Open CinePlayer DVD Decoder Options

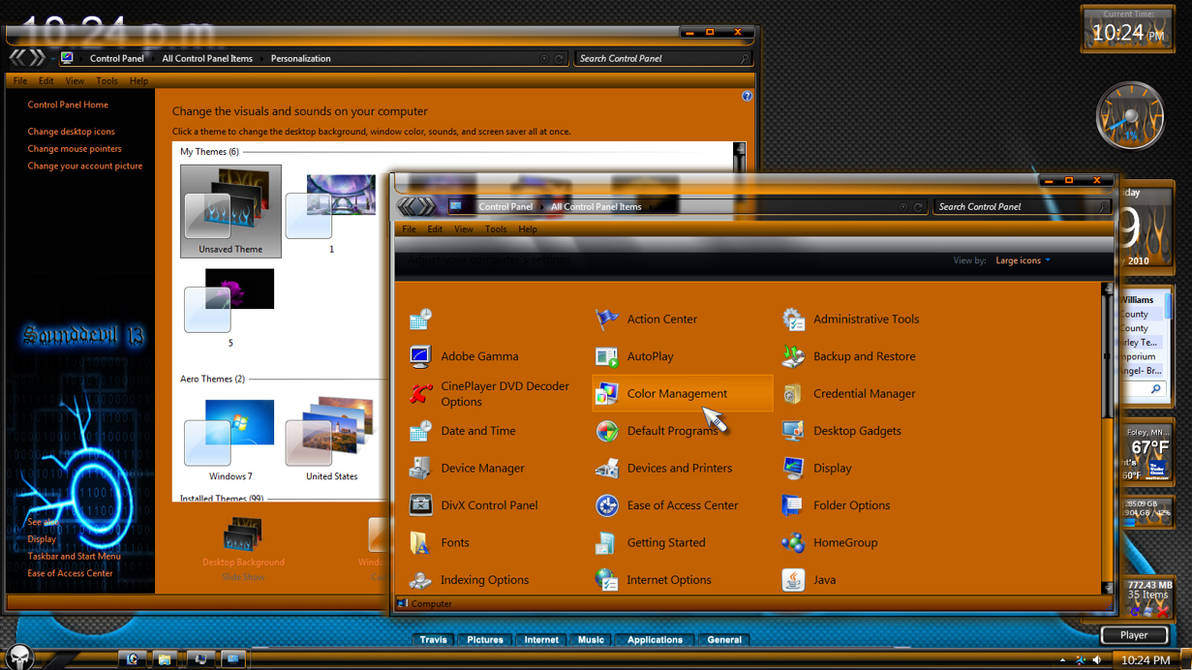pos(505,390)
